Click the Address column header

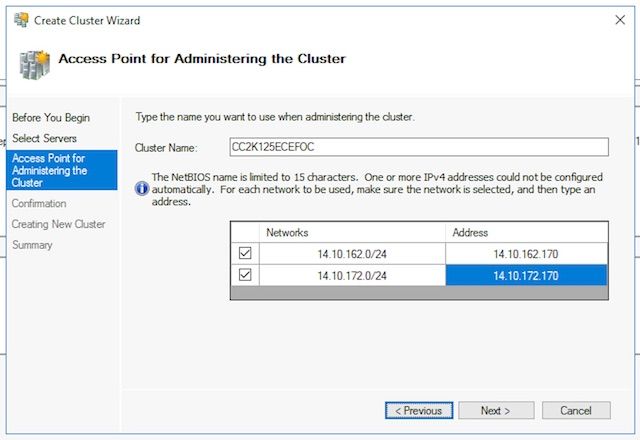click(x=527, y=232)
